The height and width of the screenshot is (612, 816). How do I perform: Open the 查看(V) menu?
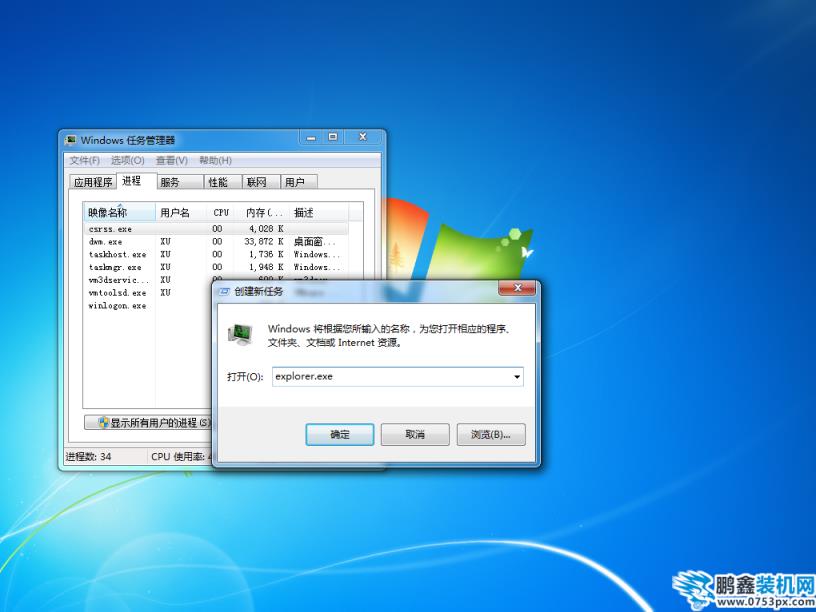[172, 160]
